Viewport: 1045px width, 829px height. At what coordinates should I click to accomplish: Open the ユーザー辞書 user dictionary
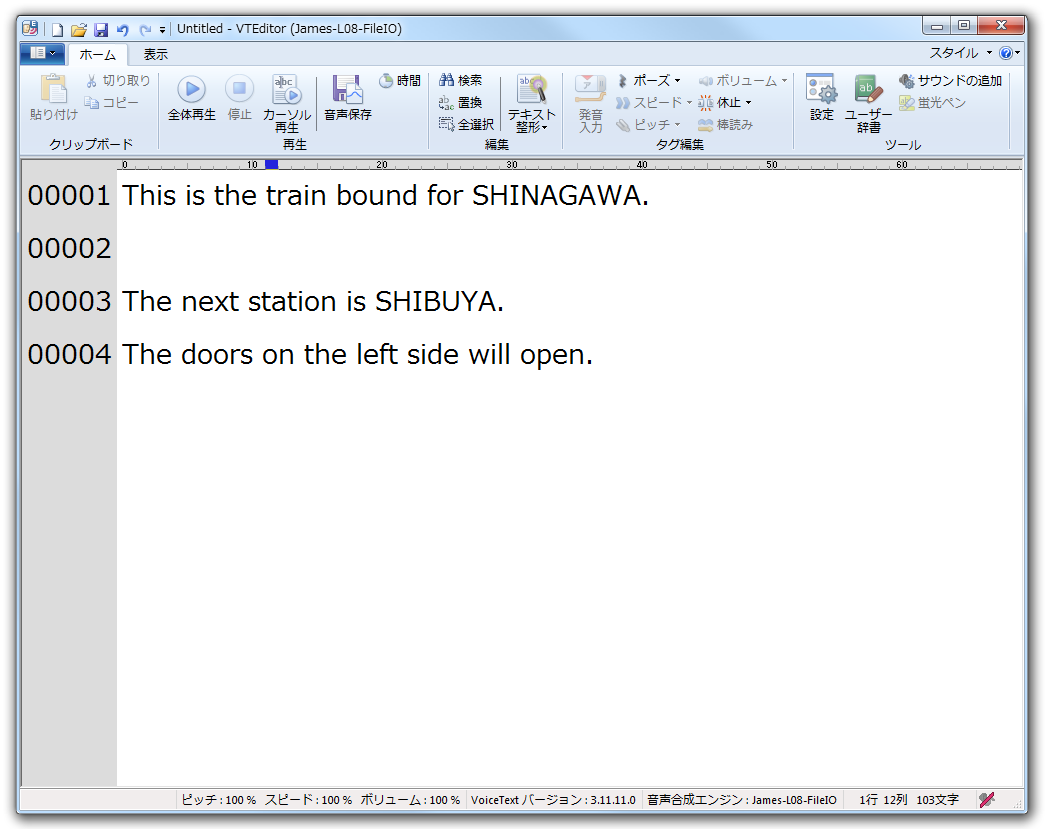click(868, 92)
